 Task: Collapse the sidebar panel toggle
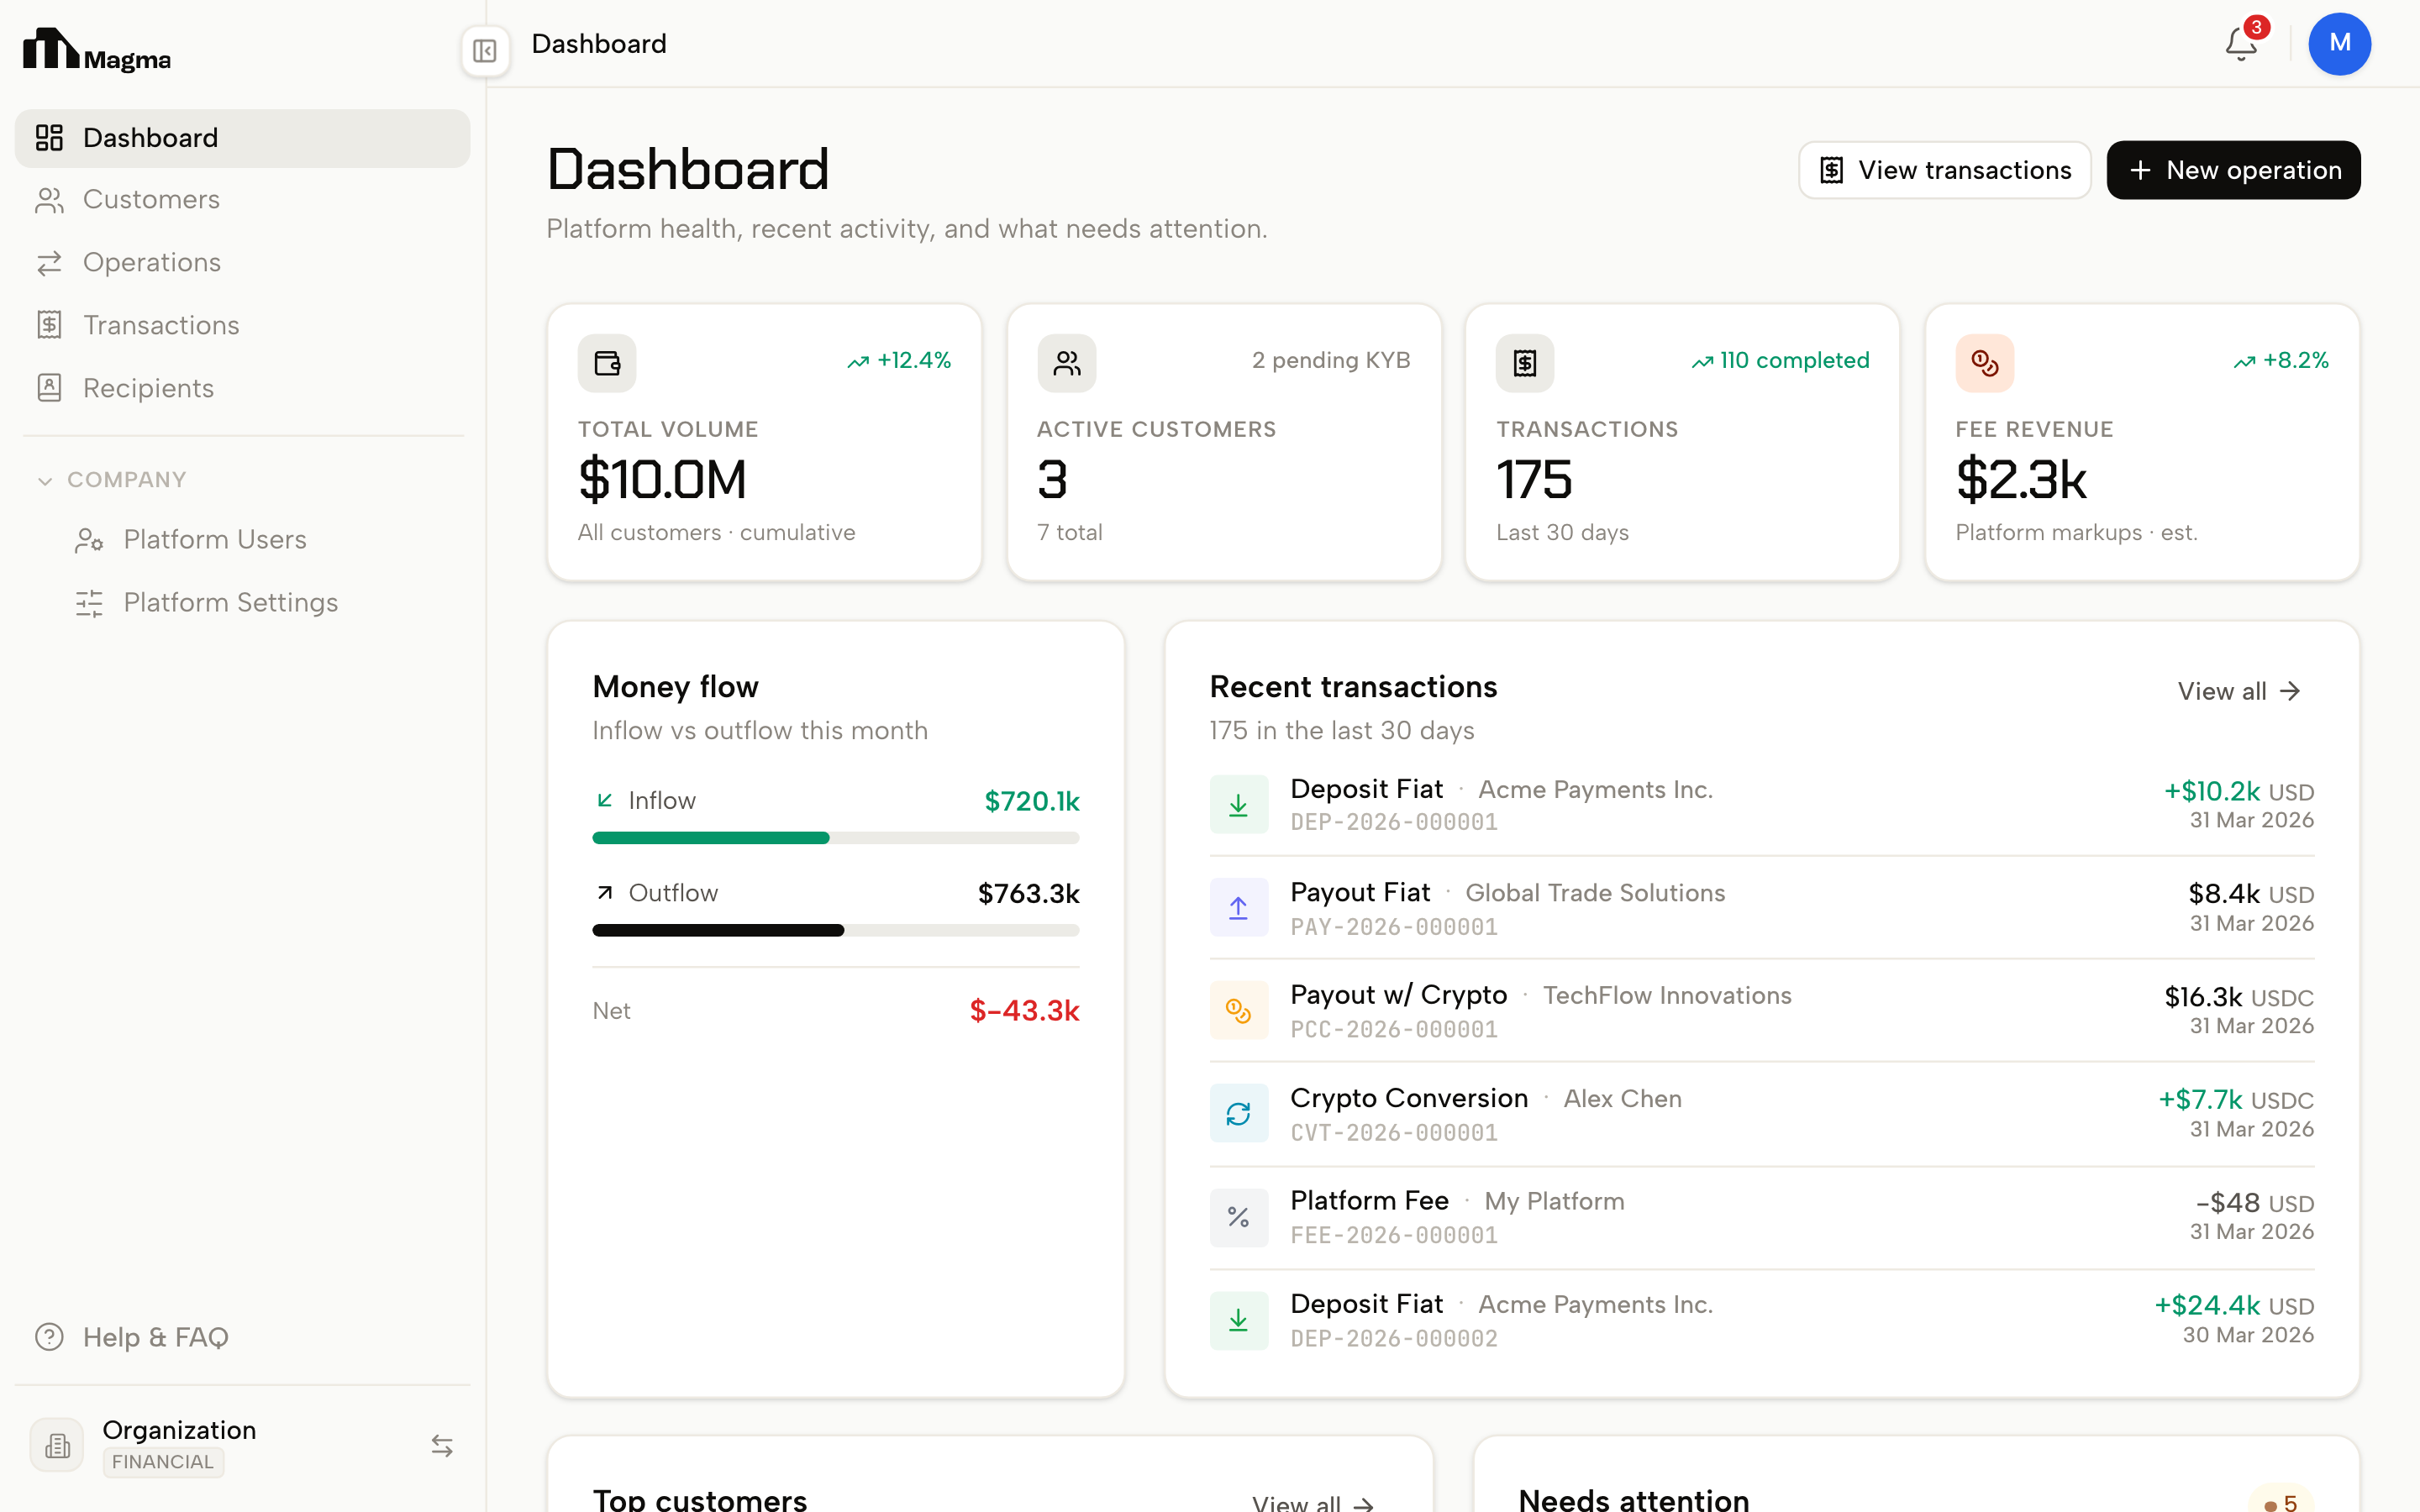point(485,50)
